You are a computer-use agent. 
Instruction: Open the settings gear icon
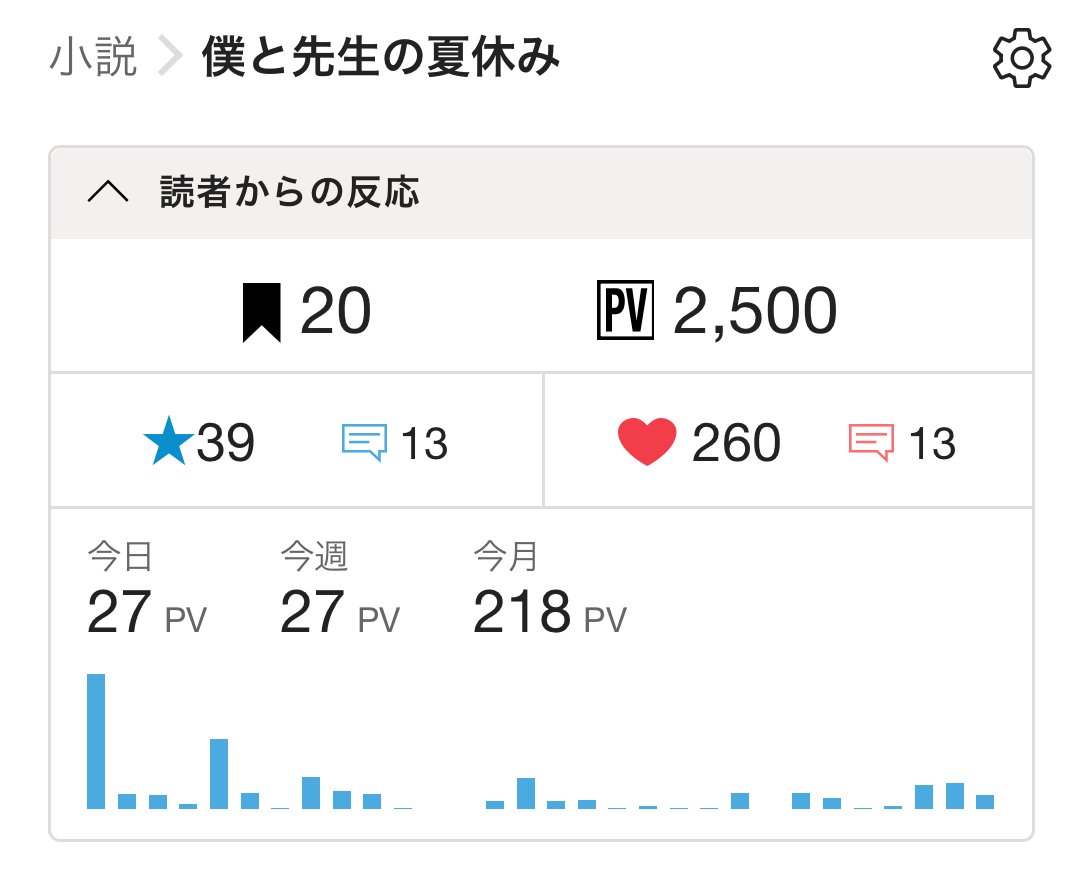(x=1021, y=59)
